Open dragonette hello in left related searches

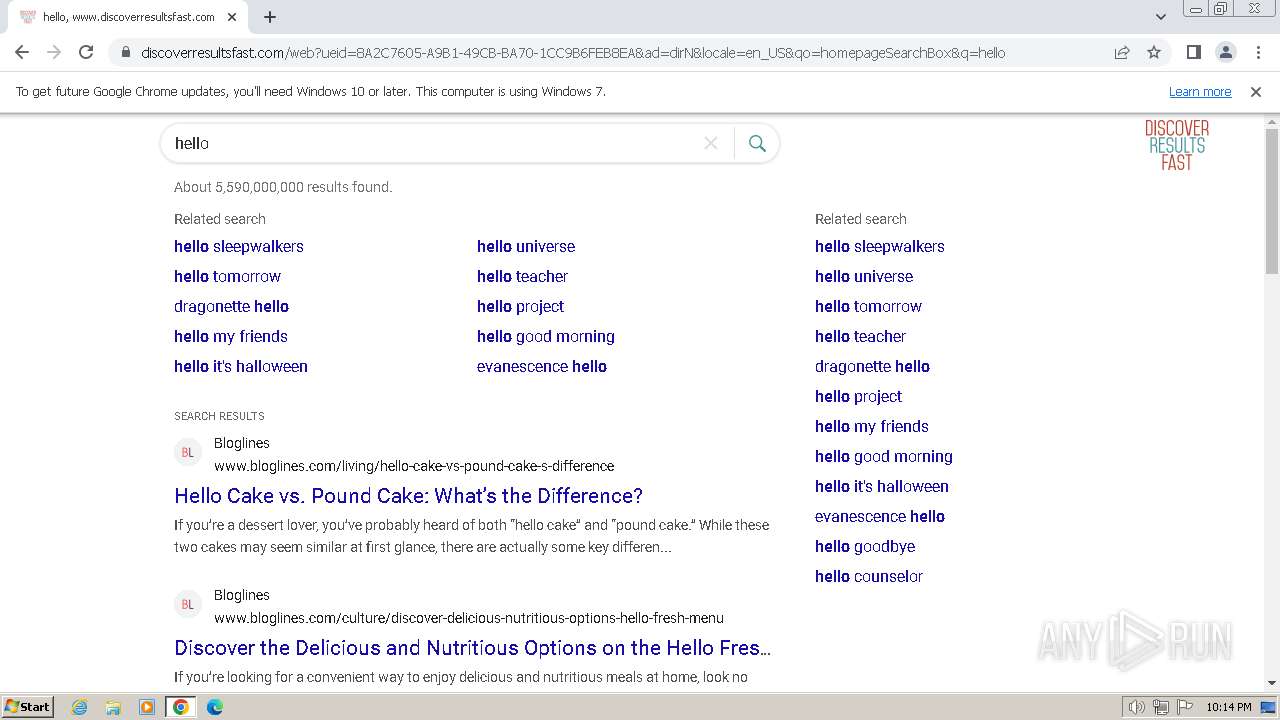tap(231, 306)
